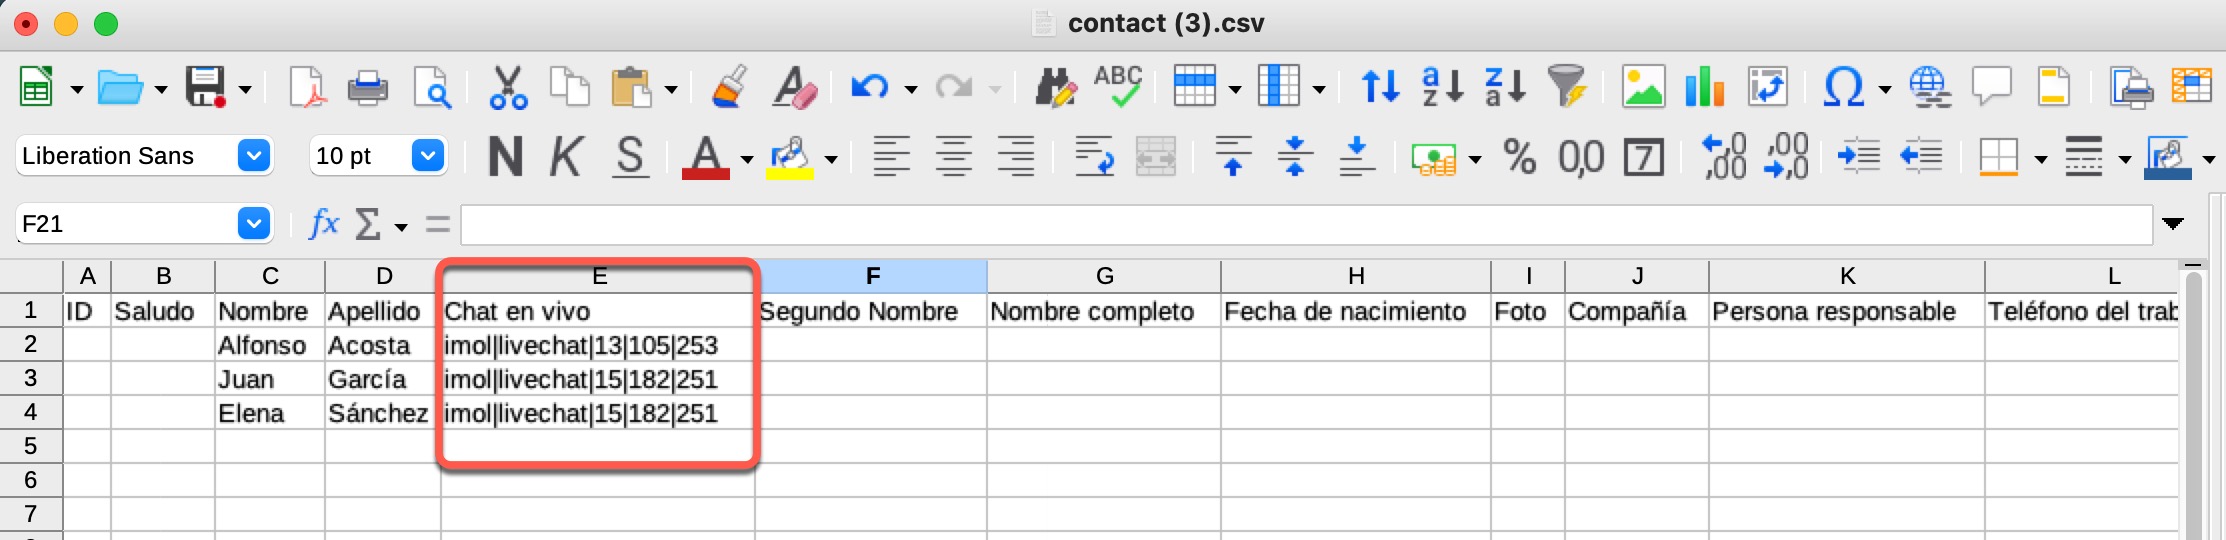Select row header 4
This screenshot has width=2226, height=540.
pyautogui.click(x=31, y=412)
